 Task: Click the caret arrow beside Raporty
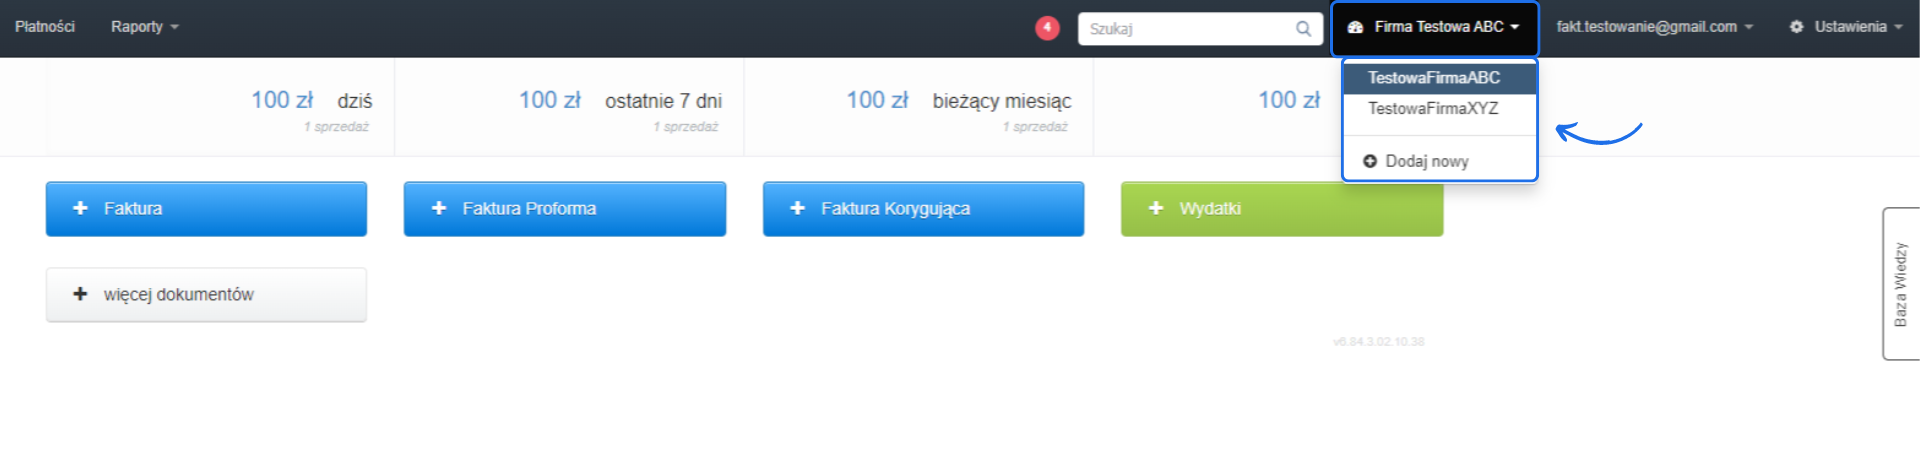tap(174, 28)
